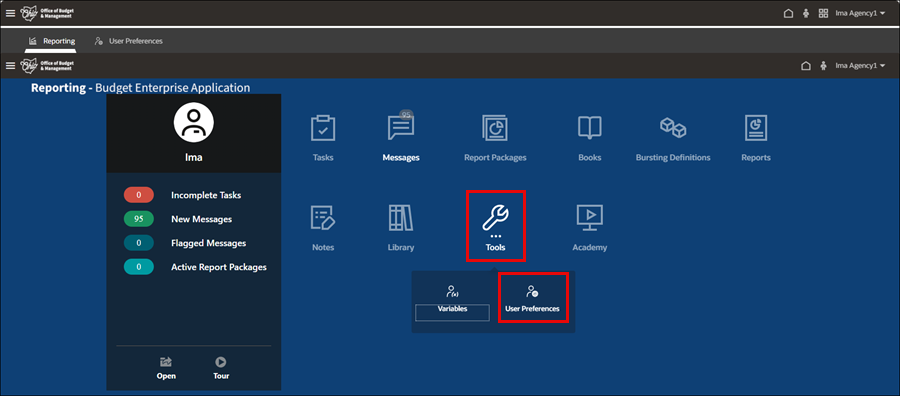Click the Open button in user panel
Image resolution: width=900 pixels, height=396 pixels.
[x=166, y=368]
